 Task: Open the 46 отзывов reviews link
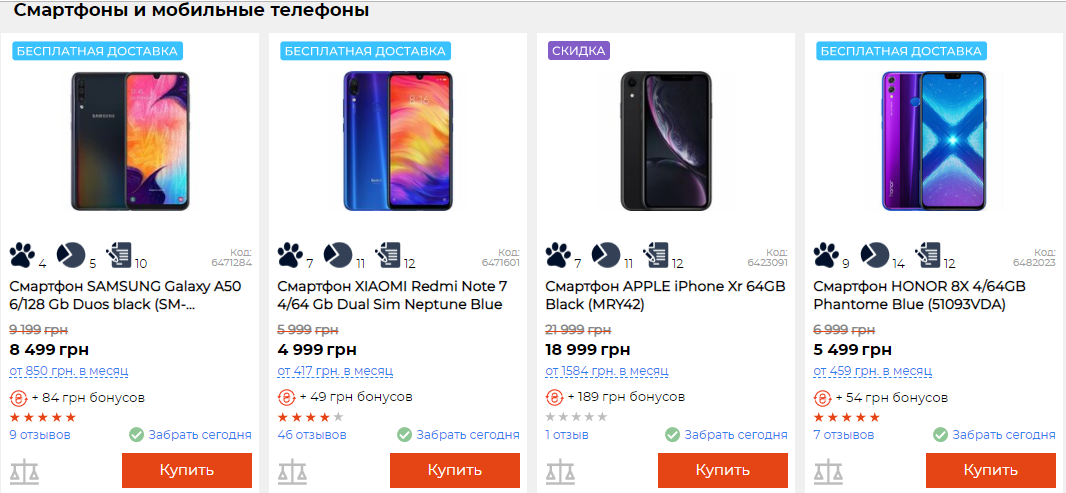[312, 435]
